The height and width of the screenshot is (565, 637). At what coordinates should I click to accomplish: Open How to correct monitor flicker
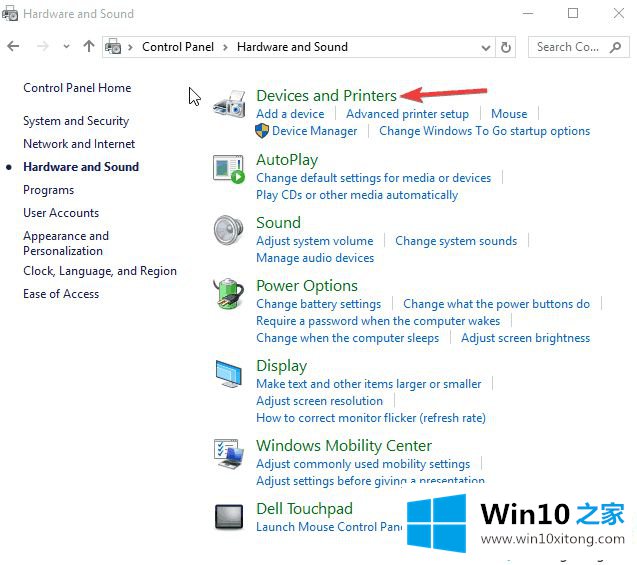[x=371, y=418]
